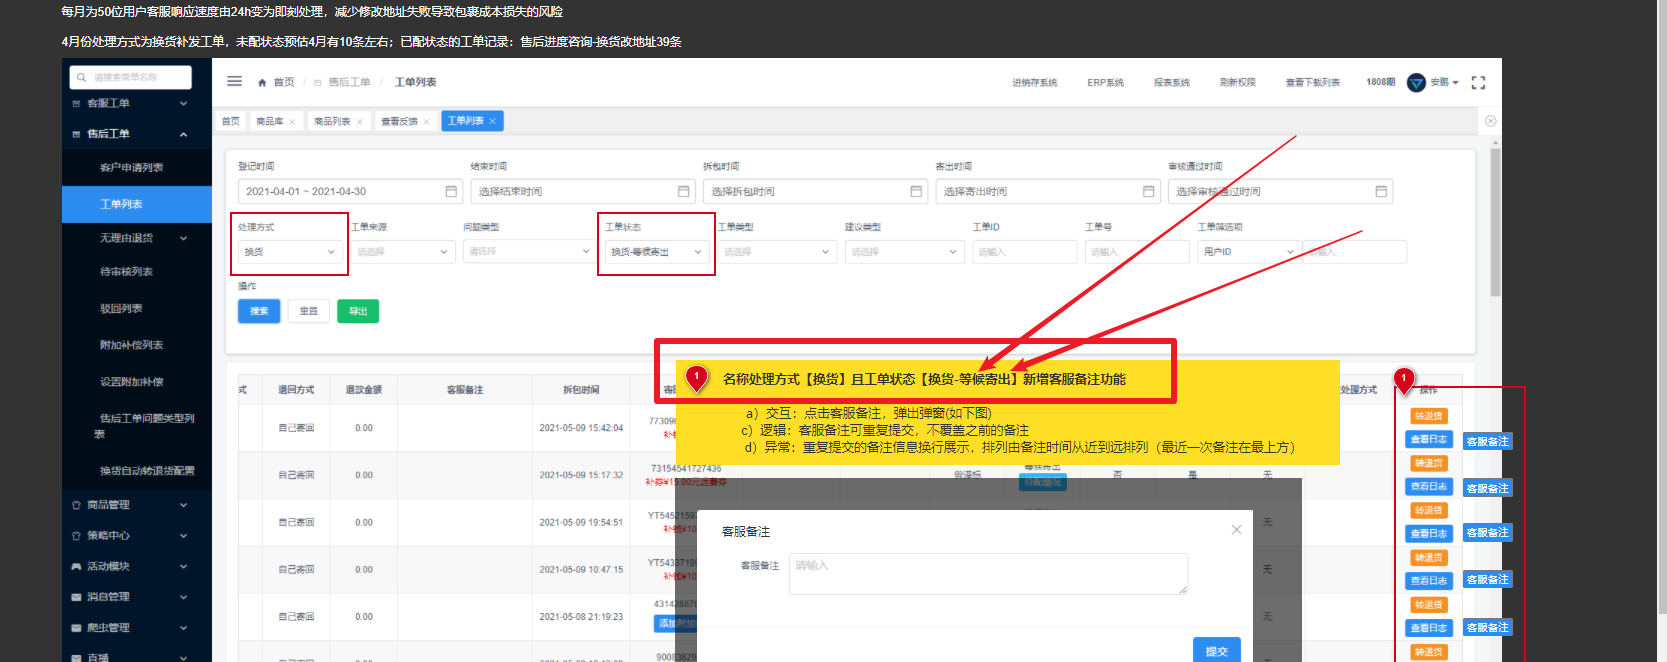Click the 重置 button
The height and width of the screenshot is (662, 1667).
pyautogui.click(x=309, y=311)
